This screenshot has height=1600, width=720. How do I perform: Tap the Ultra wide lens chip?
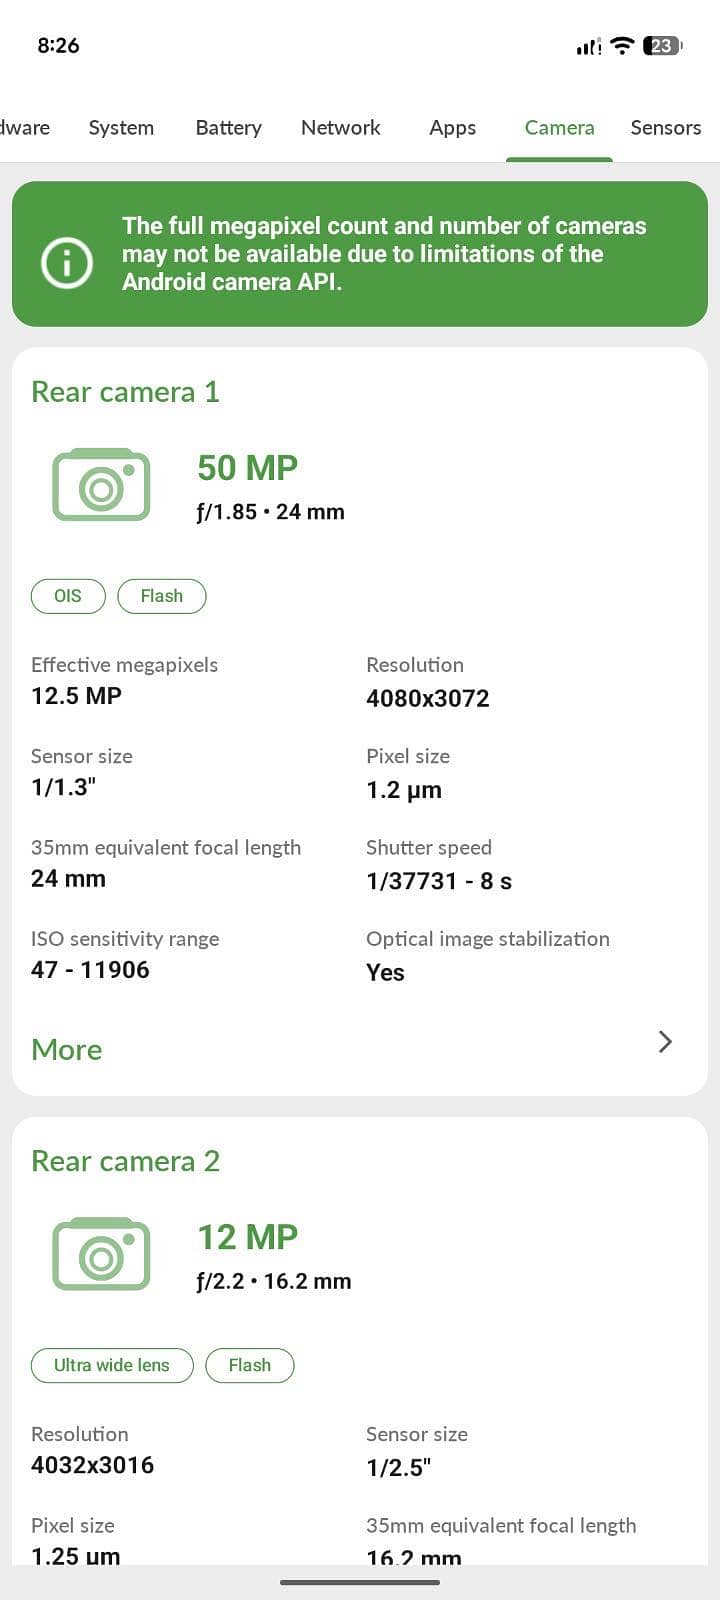click(112, 1365)
